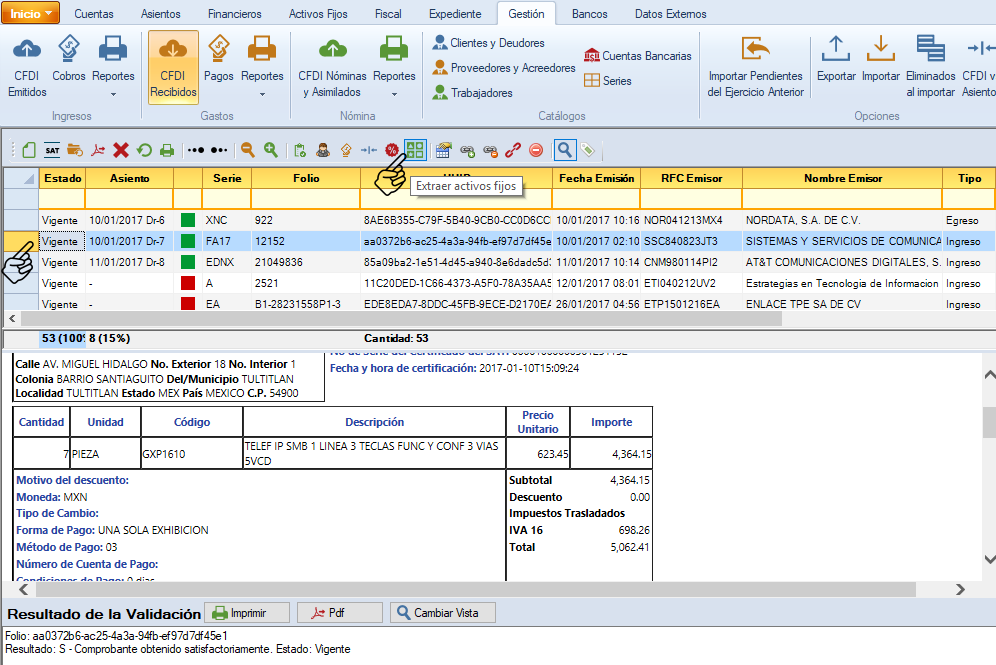Select the row with folio 21049836
Viewport: 996px width, 665px height.
pyautogui.click(x=499, y=262)
